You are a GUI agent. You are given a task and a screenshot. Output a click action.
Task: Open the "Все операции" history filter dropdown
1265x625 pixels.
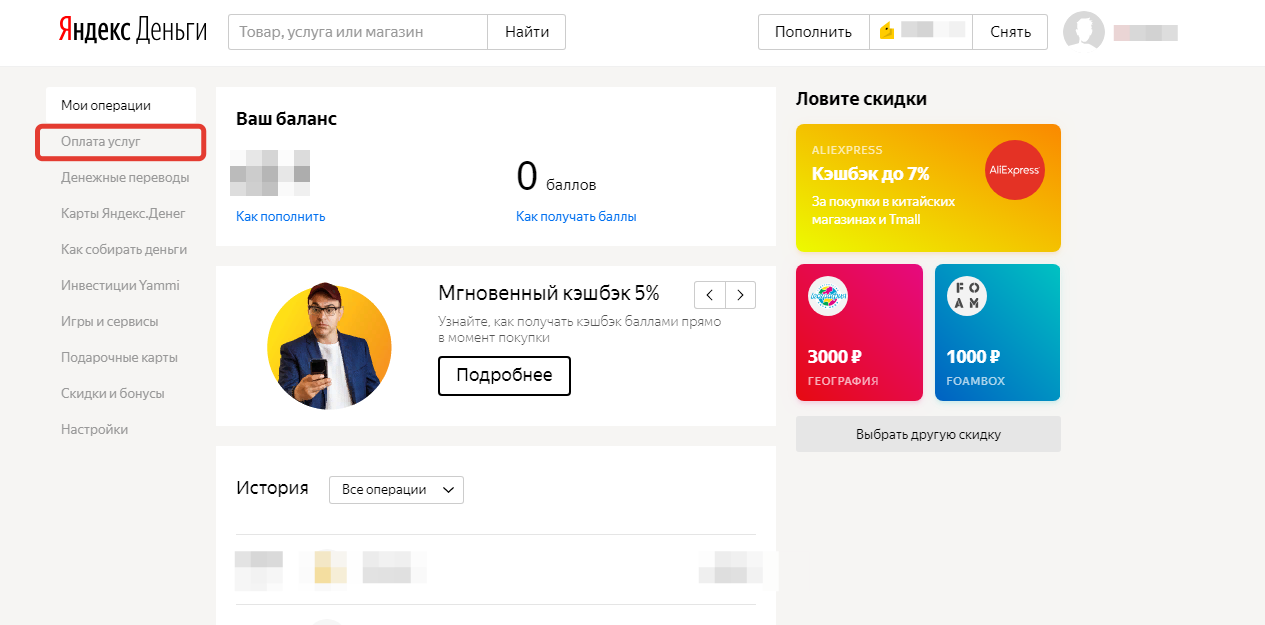(396, 489)
